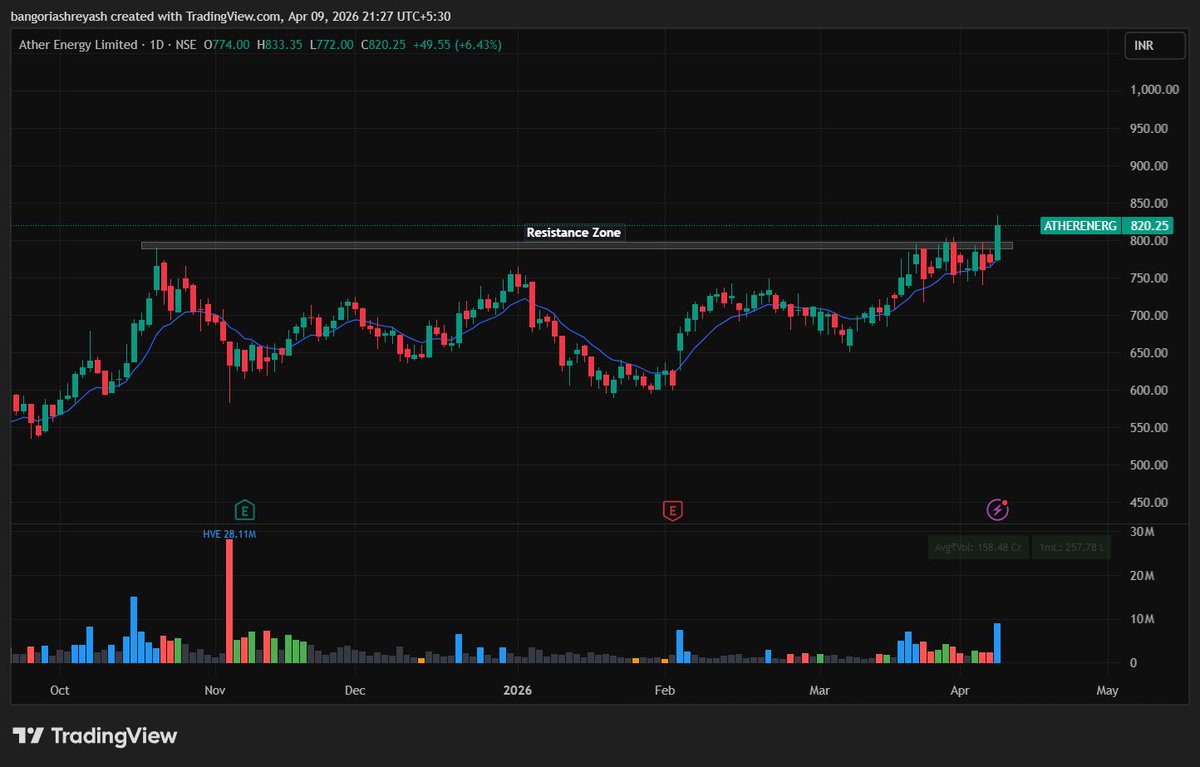Click the 650.00 price axis label

(1151, 353)
